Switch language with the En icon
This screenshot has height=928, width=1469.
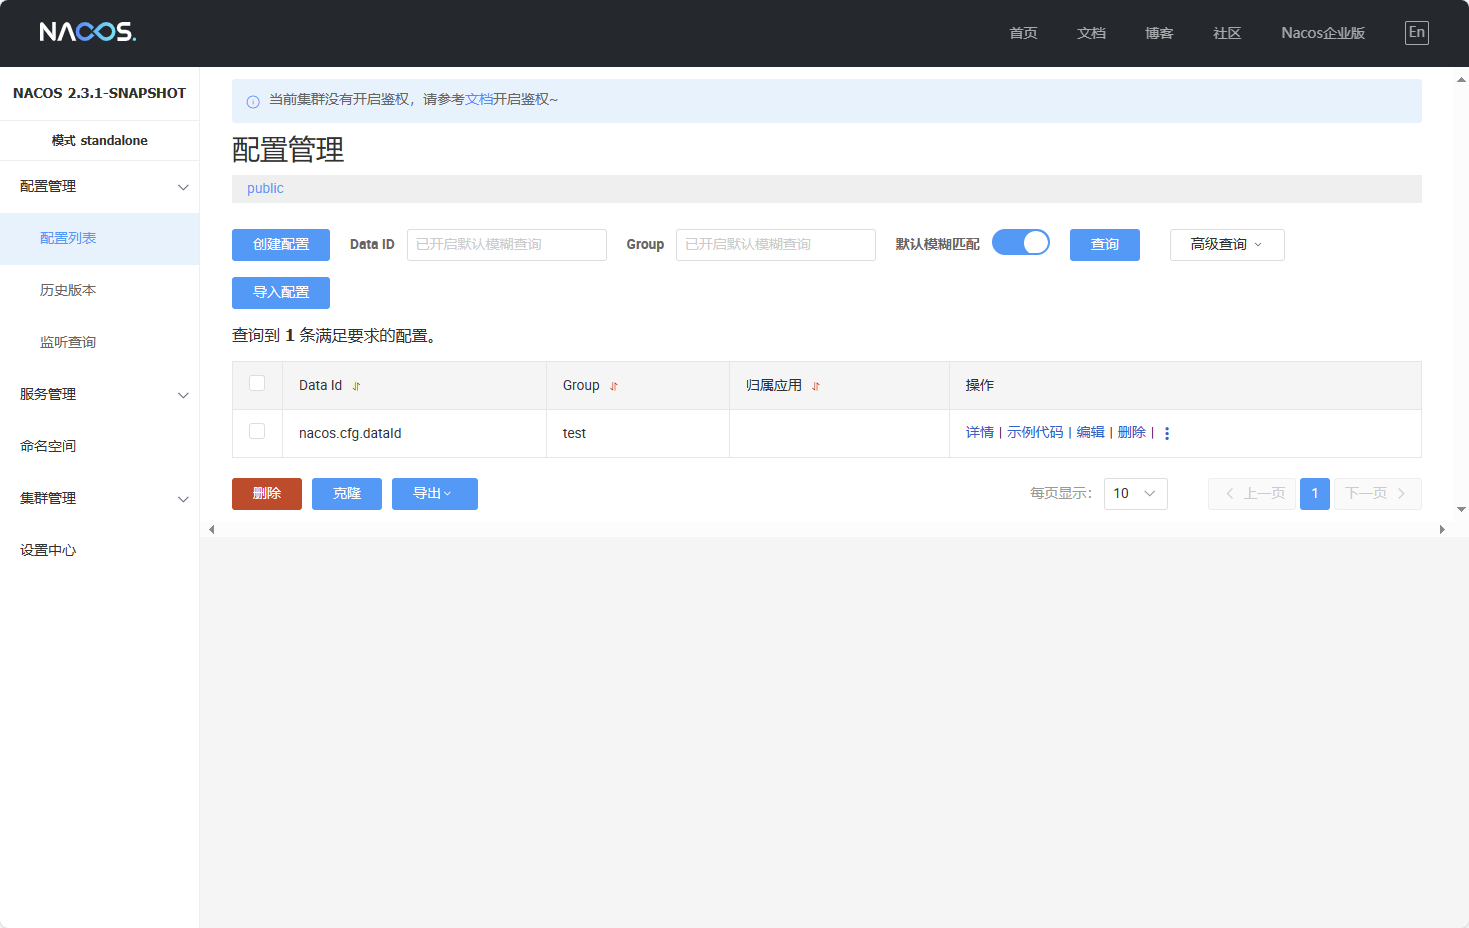coord(1416,33)
